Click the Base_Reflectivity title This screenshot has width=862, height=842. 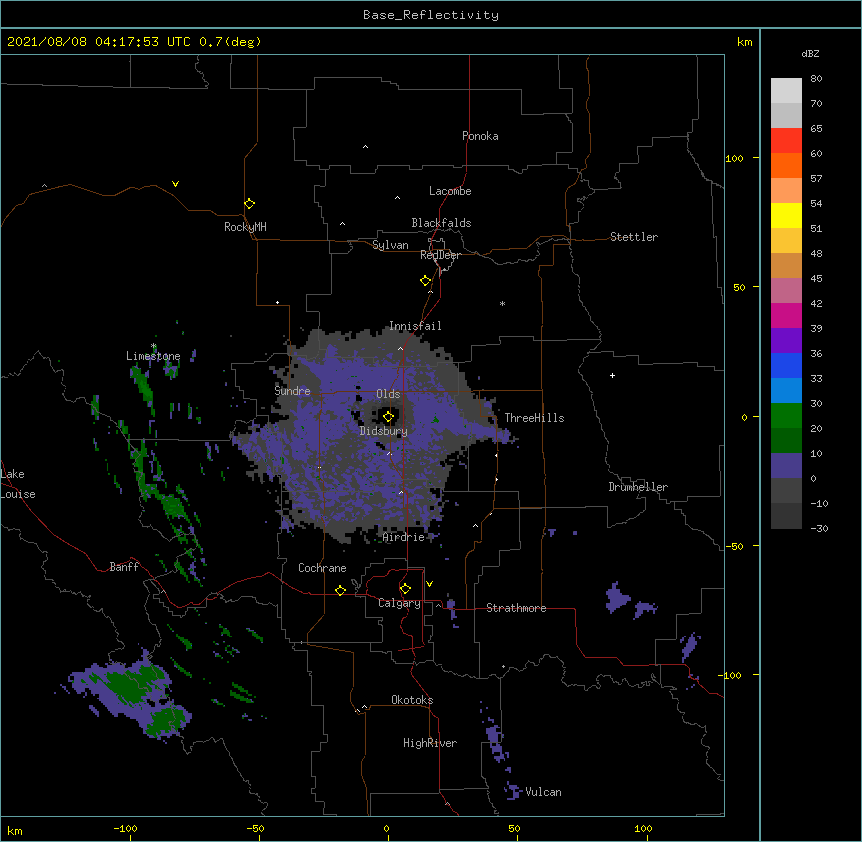pos(431,15)
